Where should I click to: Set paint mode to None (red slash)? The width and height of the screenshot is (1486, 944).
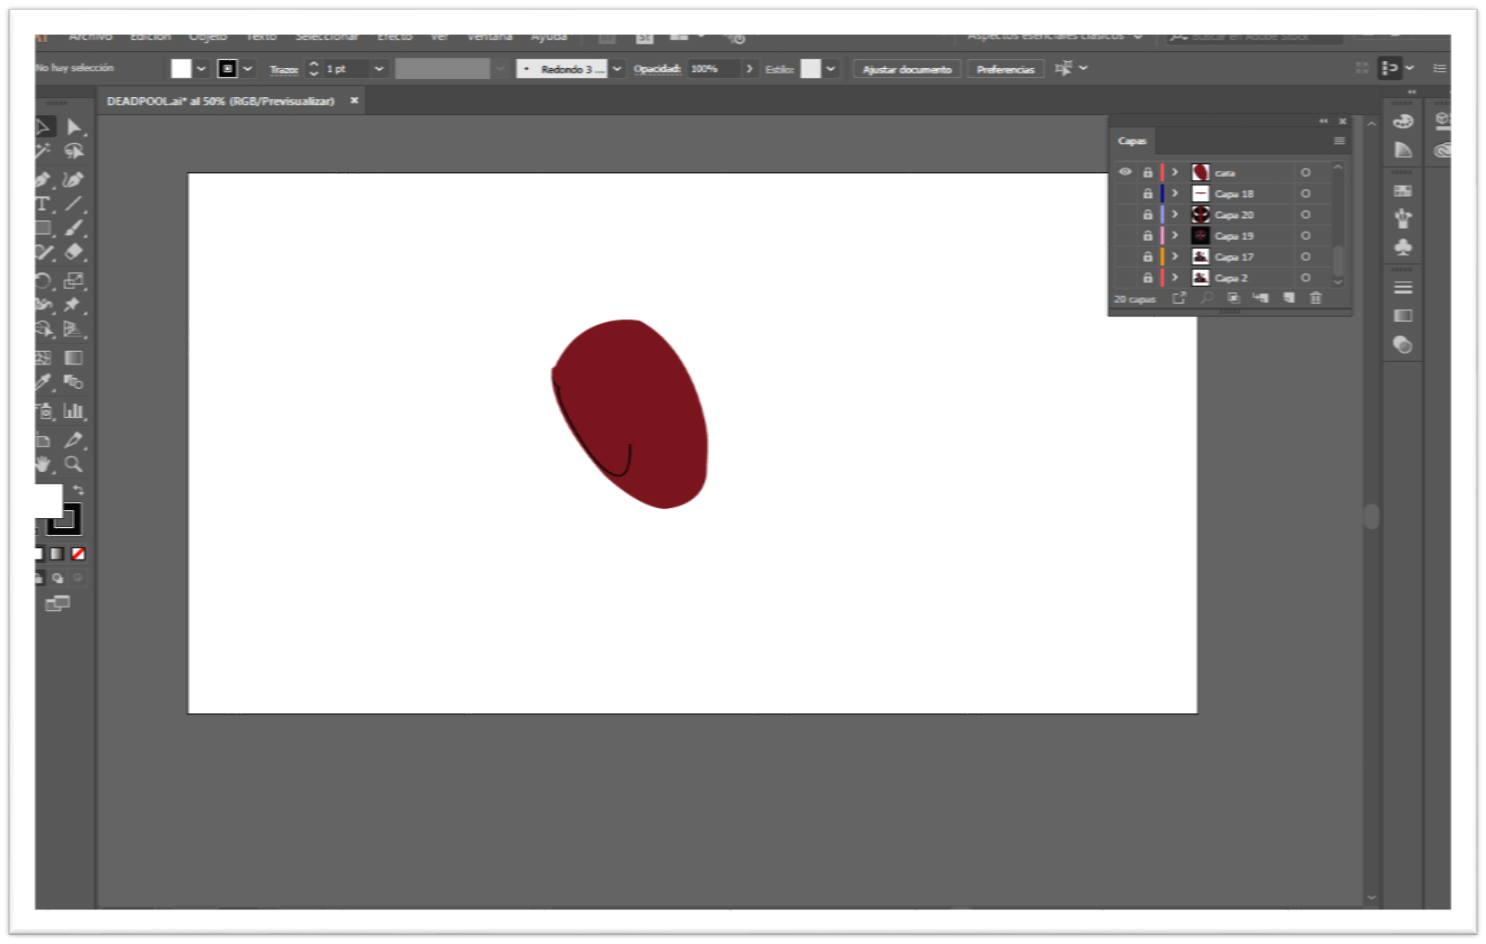point(78,554)
